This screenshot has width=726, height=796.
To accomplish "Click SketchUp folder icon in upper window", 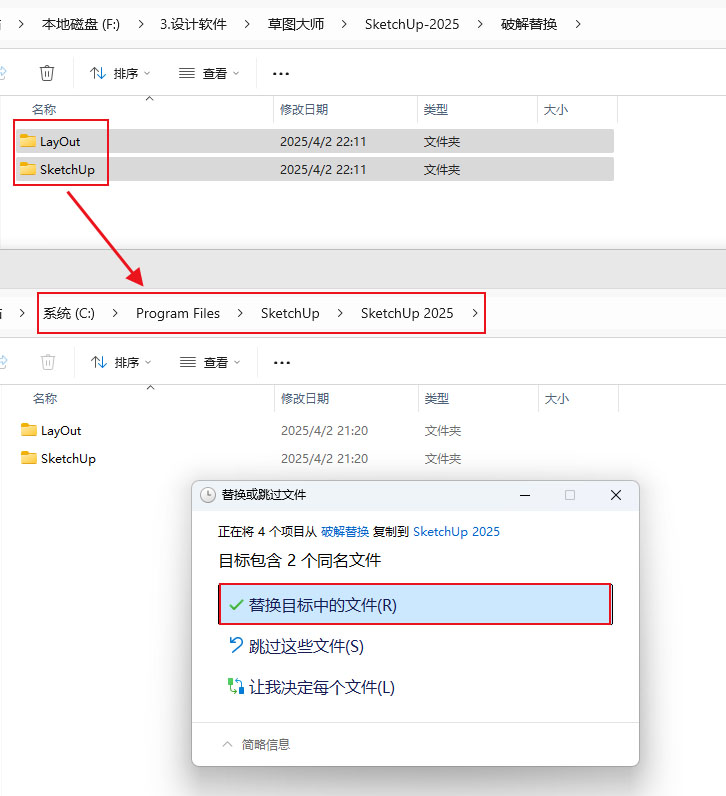I will (x=28, y=169).
